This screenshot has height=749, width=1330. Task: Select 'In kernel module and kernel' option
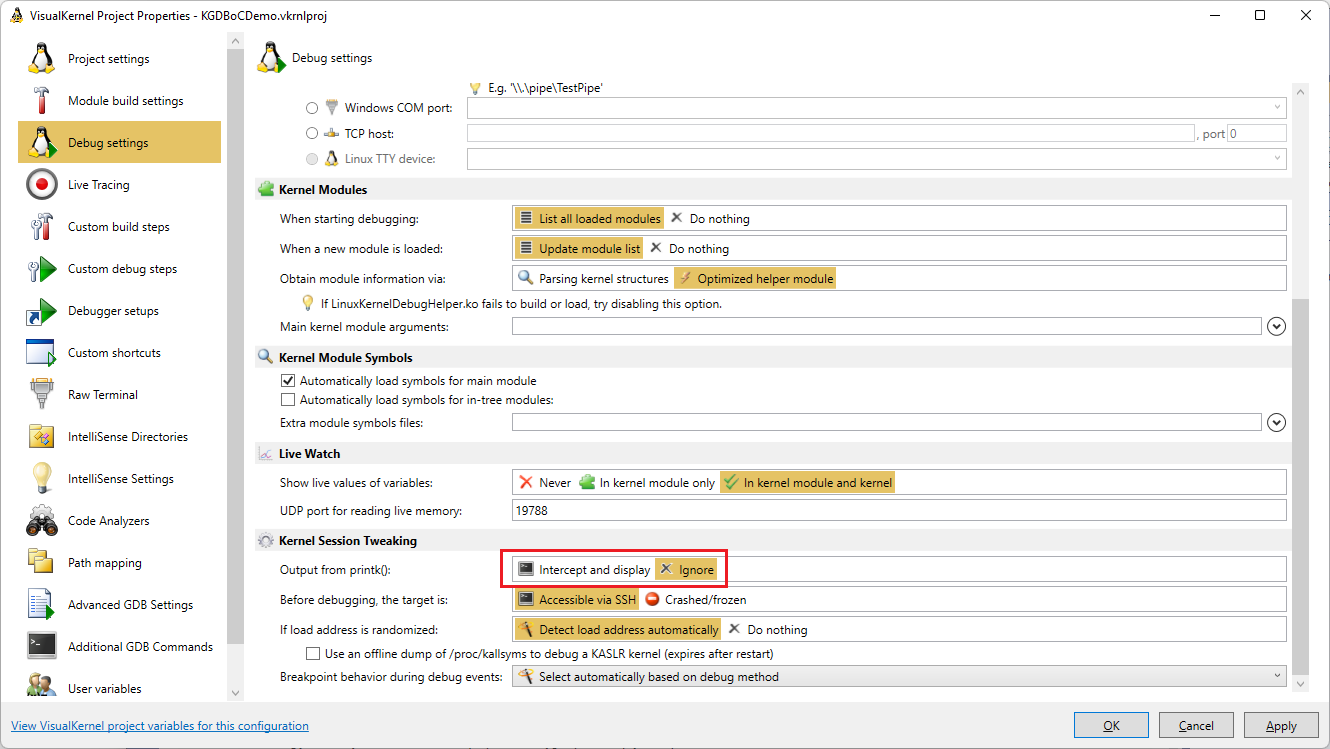coord(807,482)
